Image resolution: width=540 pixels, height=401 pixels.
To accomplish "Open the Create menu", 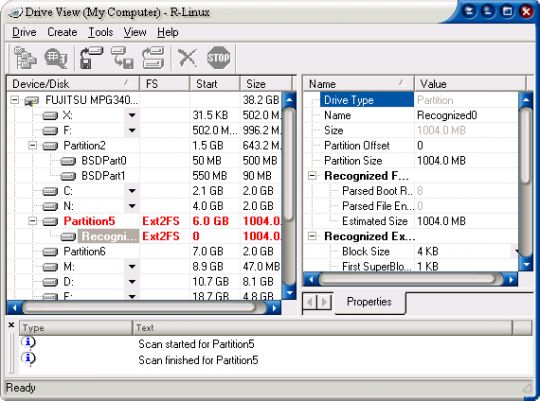I will tap(62, 32).
